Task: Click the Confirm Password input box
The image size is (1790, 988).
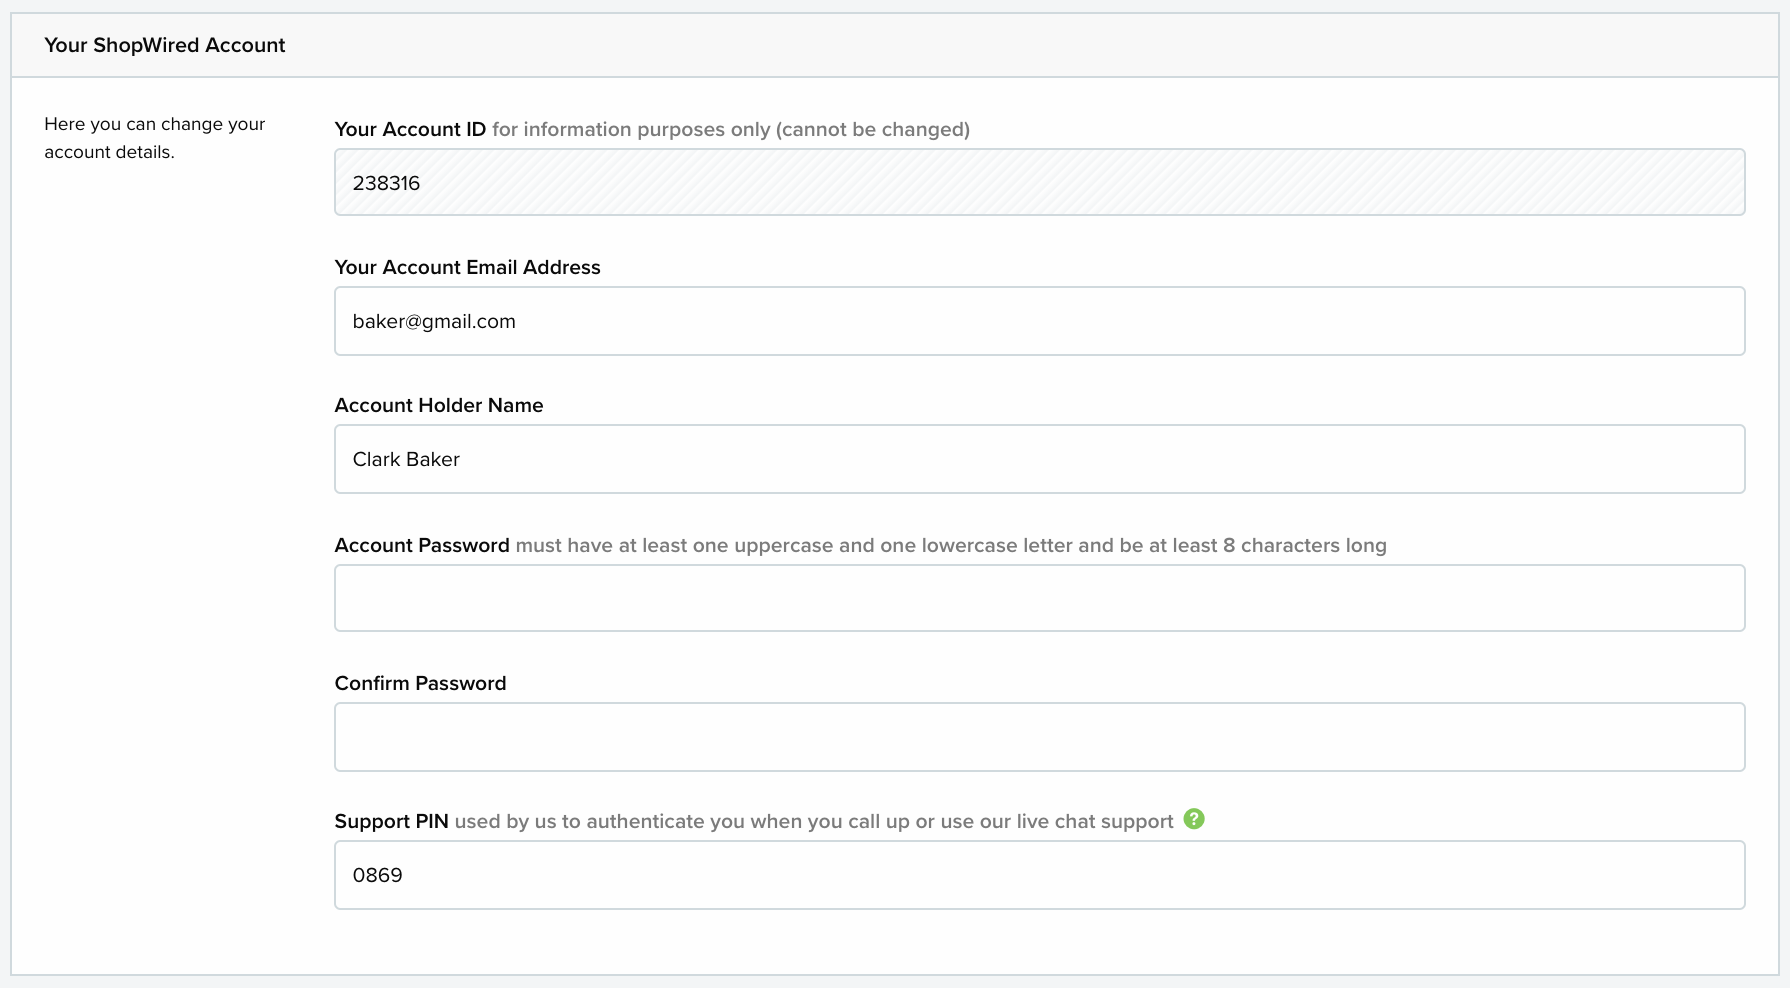Action: pos(1040,737)
